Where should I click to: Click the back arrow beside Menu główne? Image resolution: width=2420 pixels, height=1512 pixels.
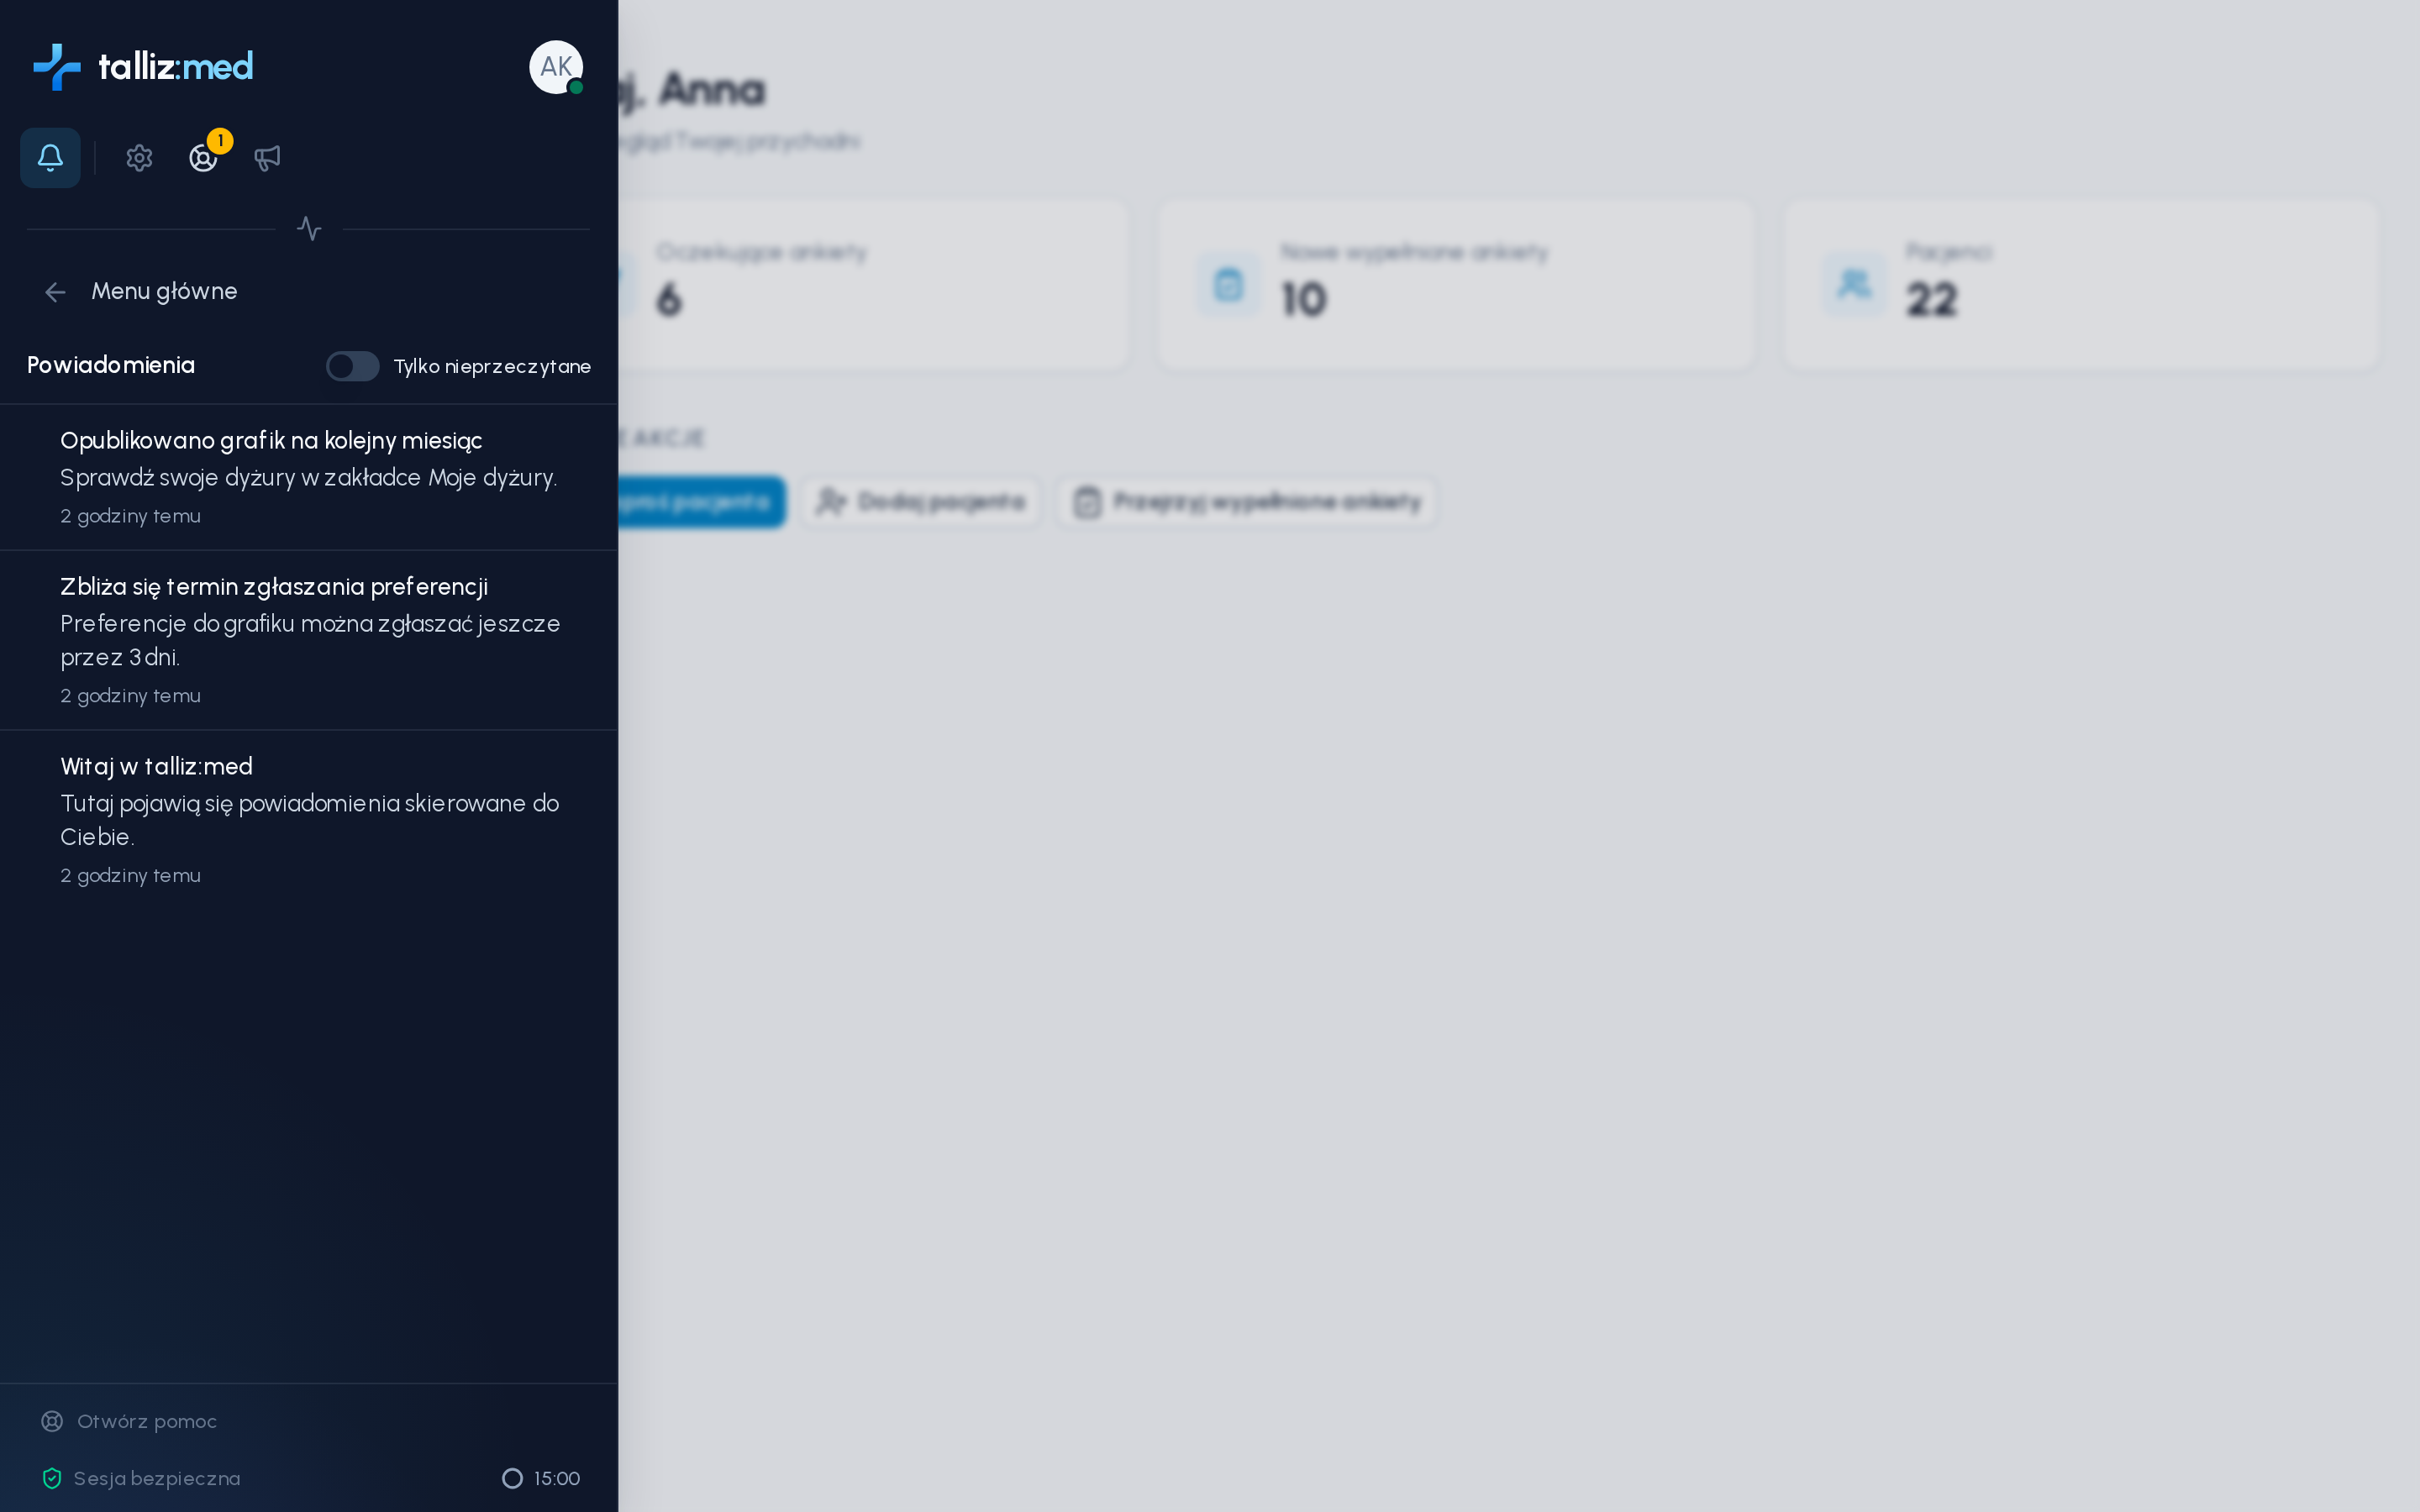55,292
